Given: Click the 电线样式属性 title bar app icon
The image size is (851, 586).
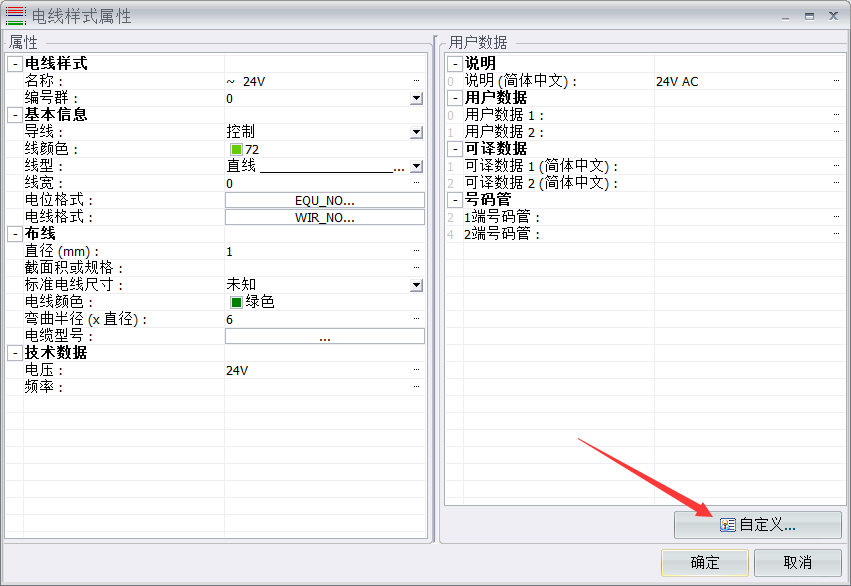Looking at the screenshot, I should (16, 16).
